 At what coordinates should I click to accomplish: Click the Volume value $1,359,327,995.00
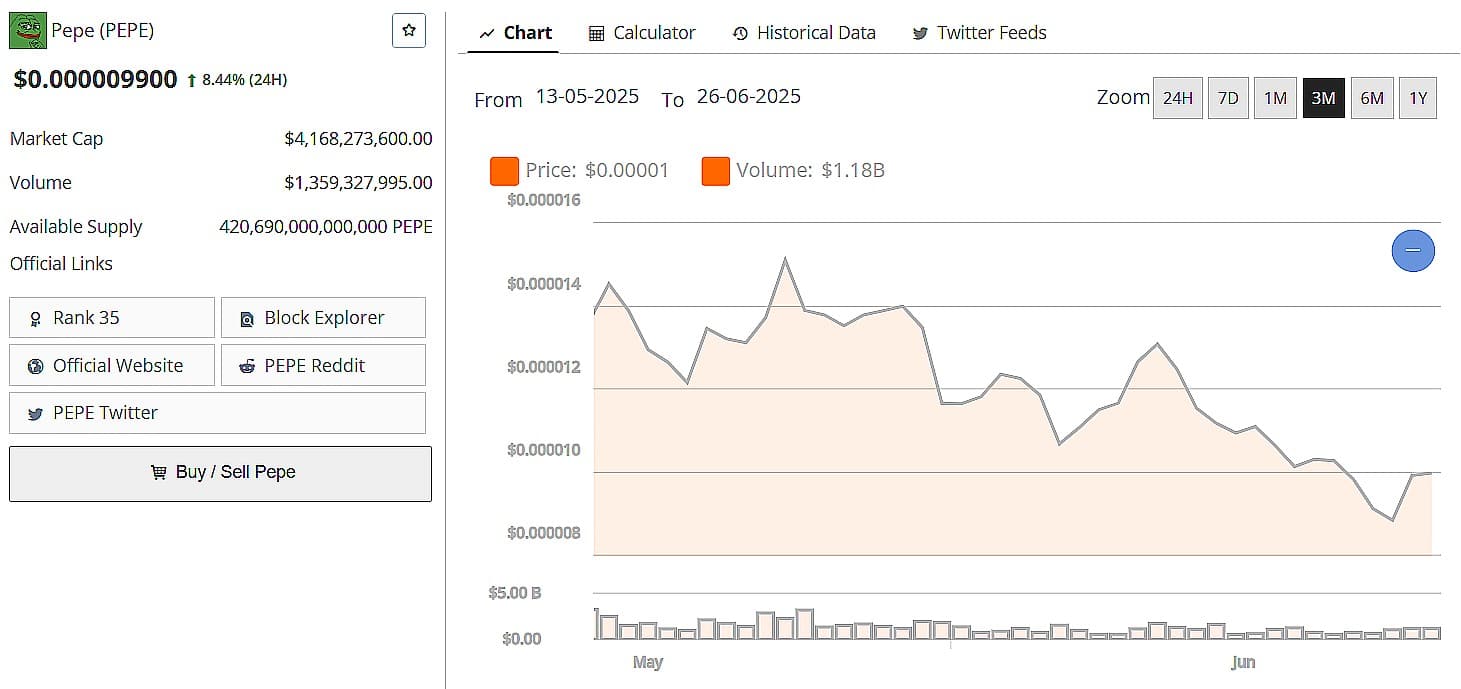(358, 183)
